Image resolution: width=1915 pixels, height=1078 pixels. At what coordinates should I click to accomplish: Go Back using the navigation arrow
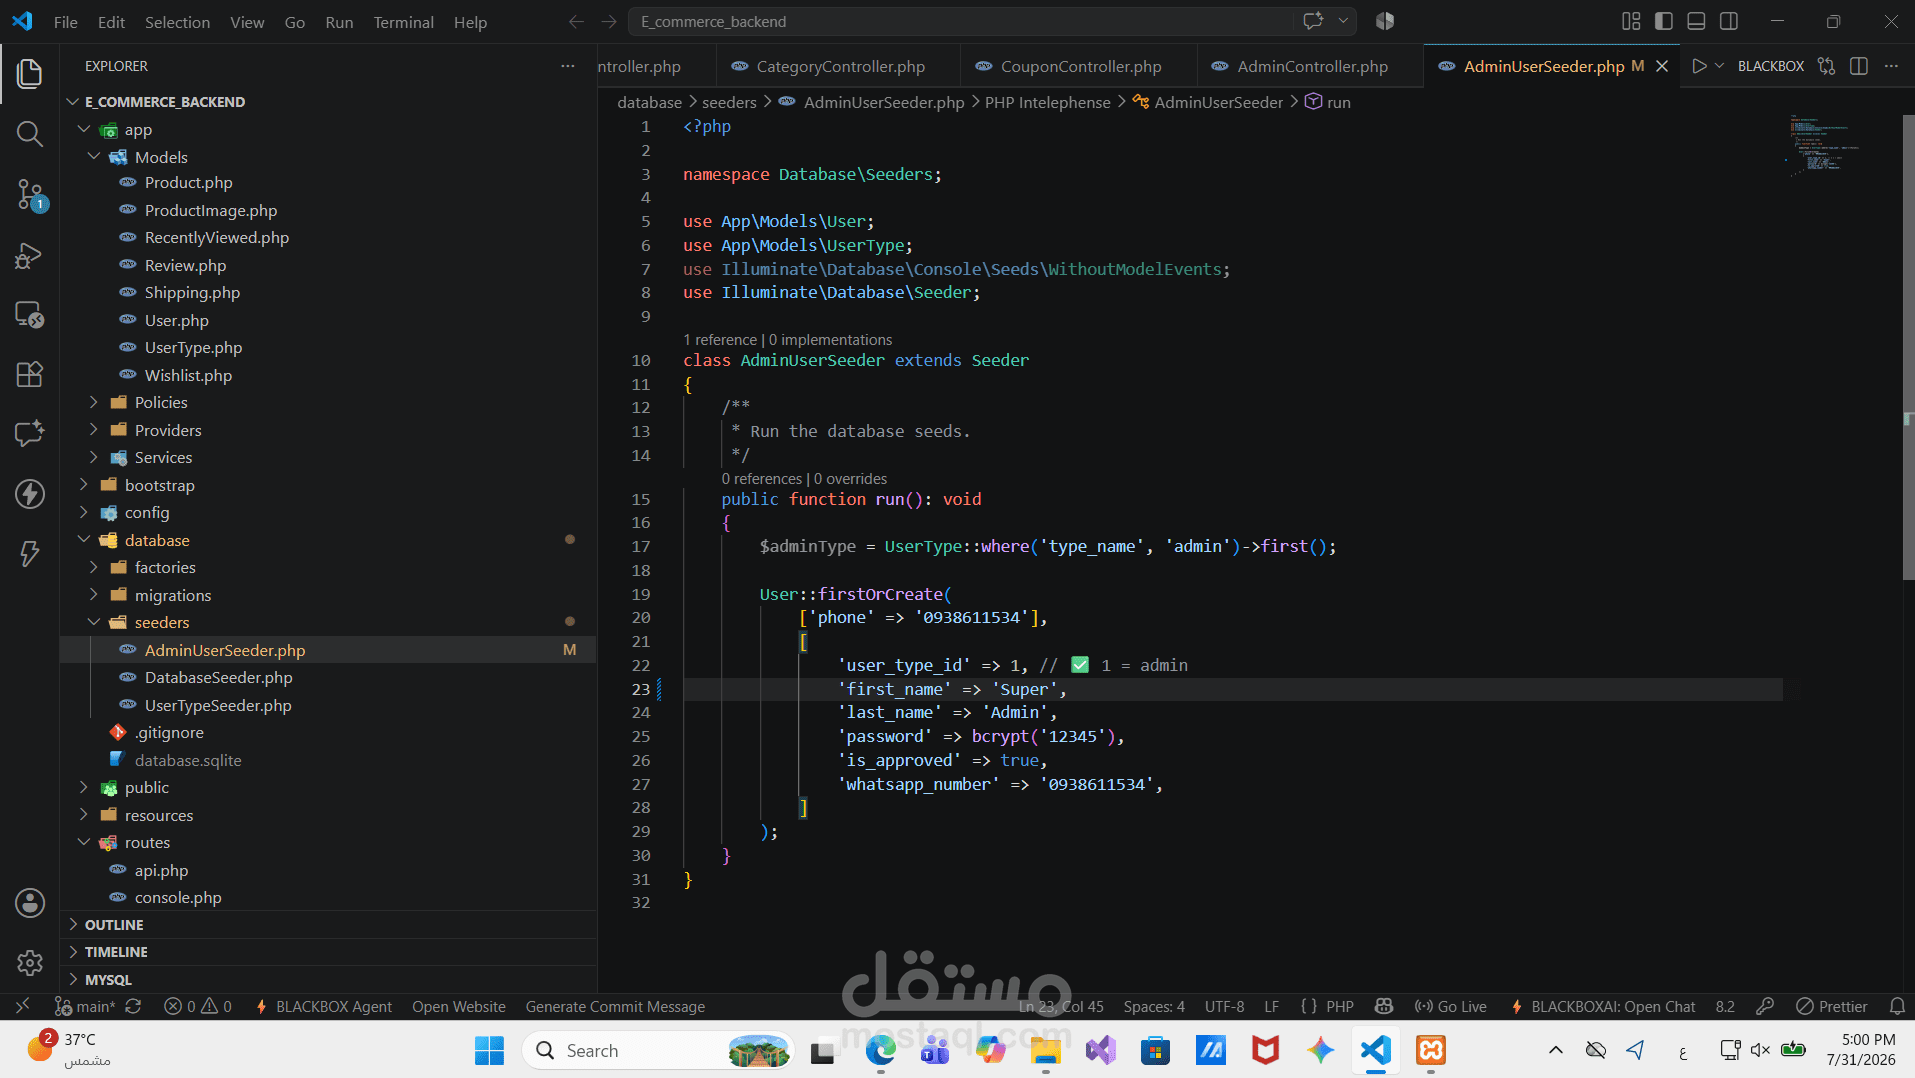[x=576, y=21]
